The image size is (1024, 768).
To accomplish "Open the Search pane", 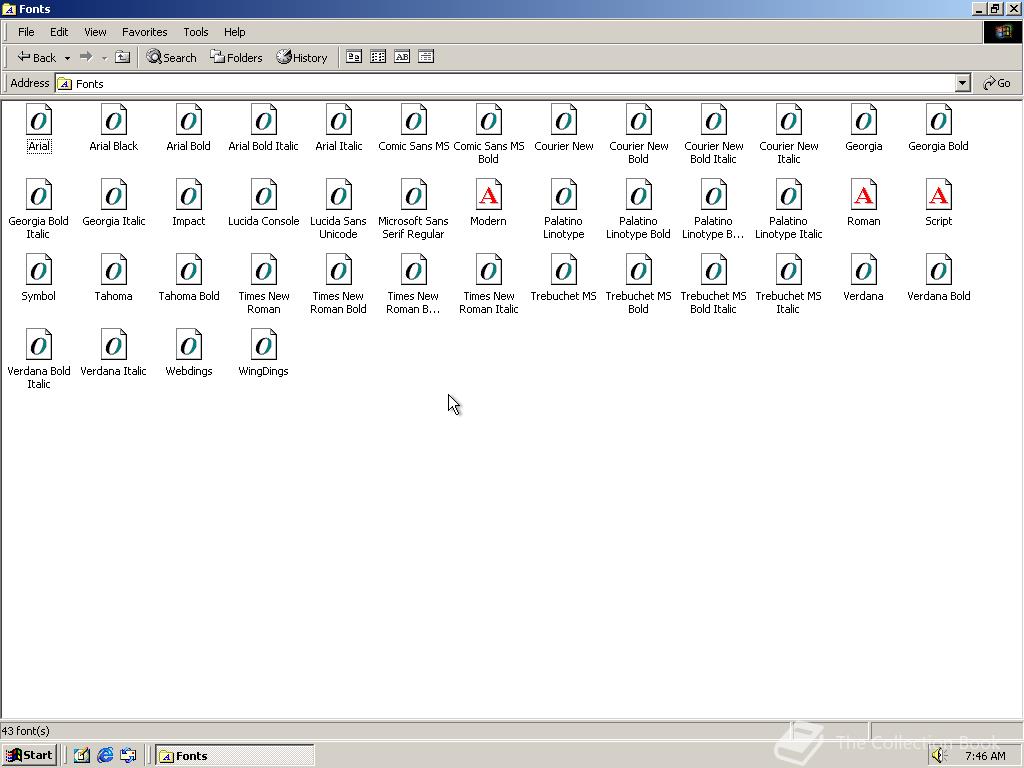I will [171, 57].
